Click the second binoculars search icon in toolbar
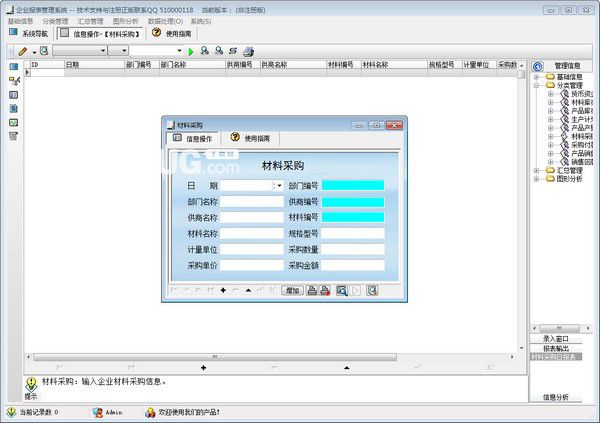Screen dimensions: 600x423 pyautogui.click(x=219, y=51)
